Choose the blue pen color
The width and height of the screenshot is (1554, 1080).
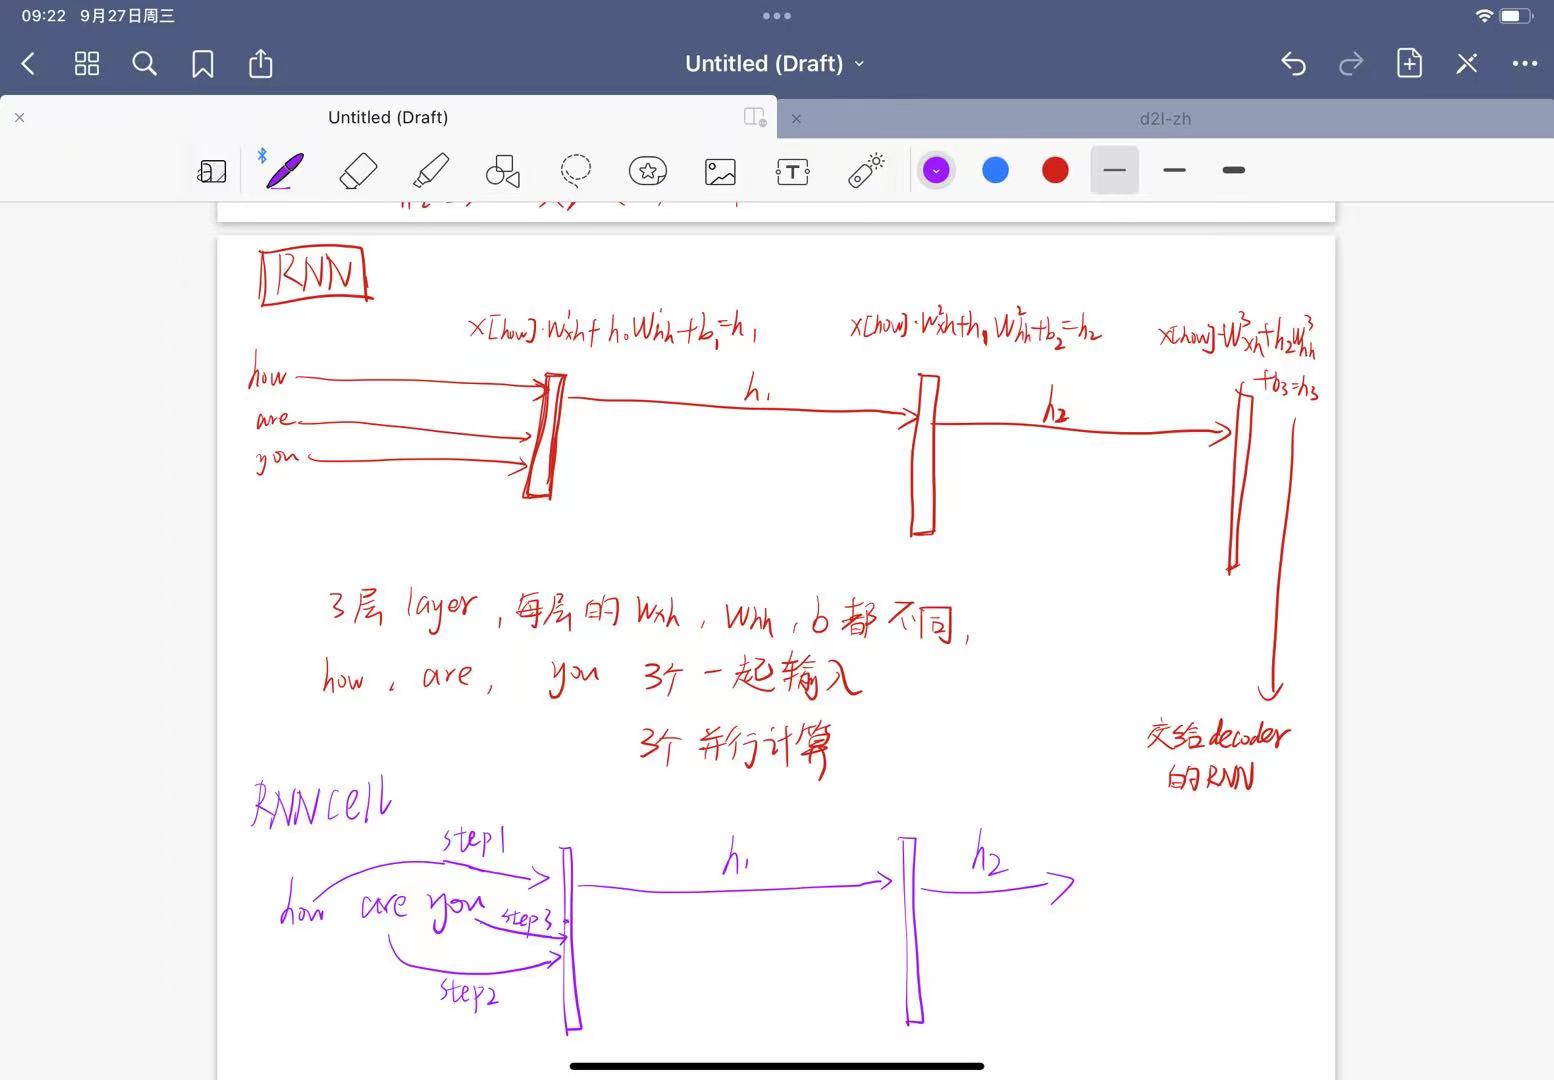pos(995,171)
